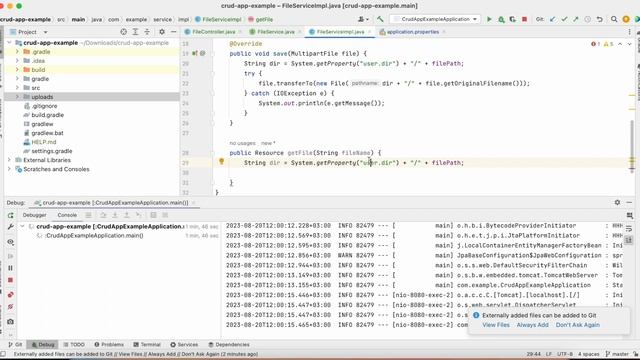The image size is (640, 360).
Task: Collapse crud-app-example debug thread tree
Action: [x=22, y=226]
